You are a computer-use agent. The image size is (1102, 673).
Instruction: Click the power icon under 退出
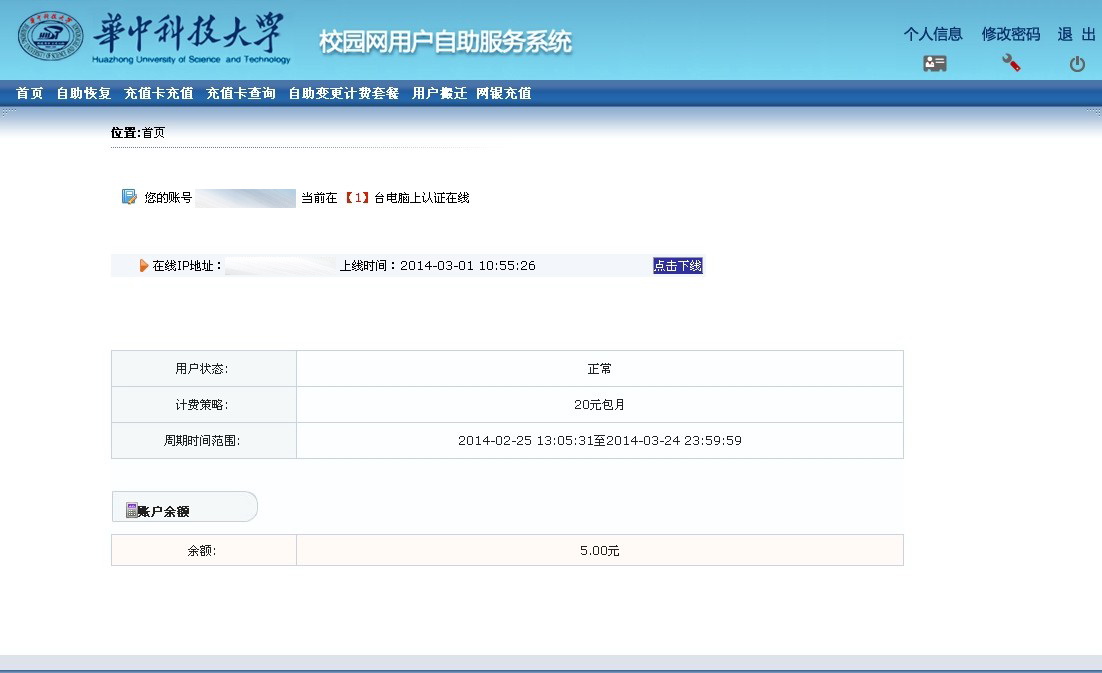point(1076,62)
